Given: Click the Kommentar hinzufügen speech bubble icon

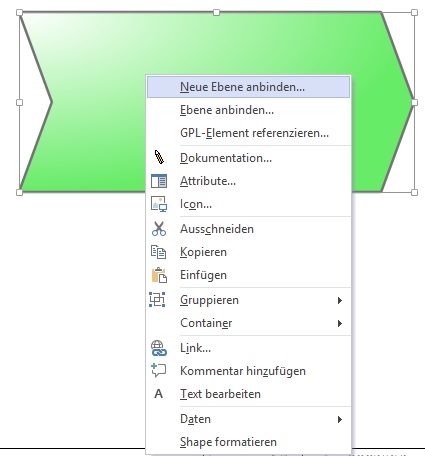Looking at the screenshot, I should pyautogui.click(x=158, y=371).
